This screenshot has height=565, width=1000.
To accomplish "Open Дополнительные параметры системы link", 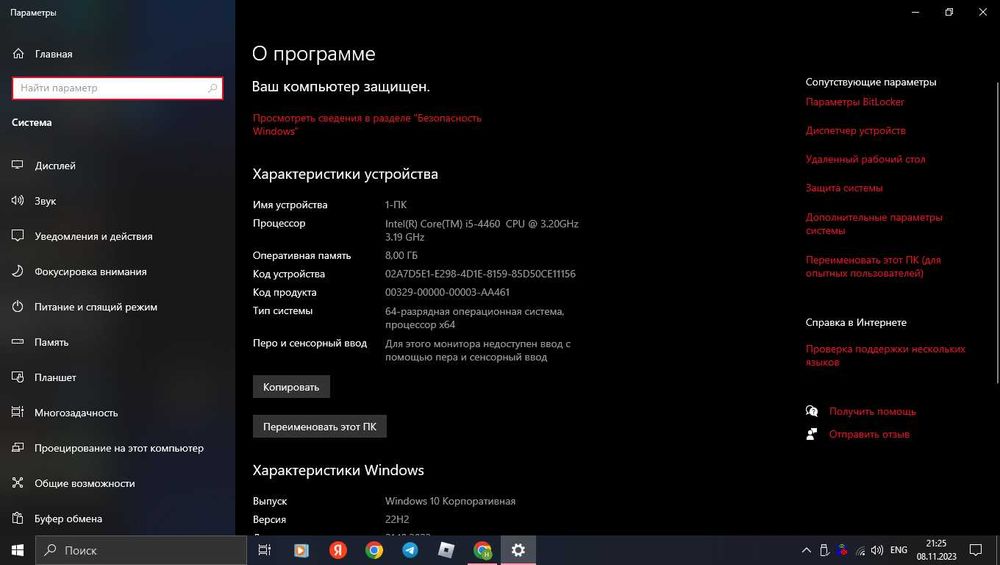I will (x=874, y=224).
